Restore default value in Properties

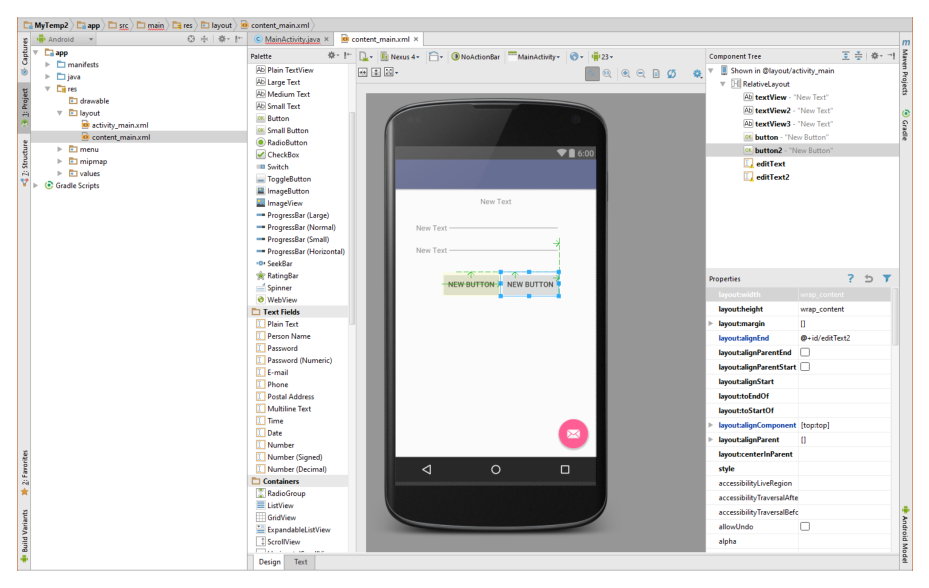(x=869, y=278)
